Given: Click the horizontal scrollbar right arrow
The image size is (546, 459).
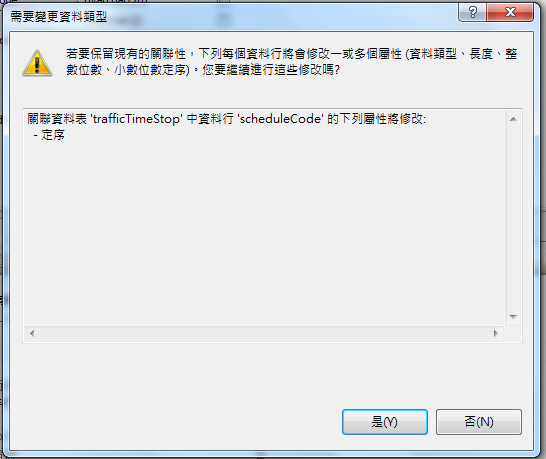Looking at the screenshot, I should click(x=496, y=334).
